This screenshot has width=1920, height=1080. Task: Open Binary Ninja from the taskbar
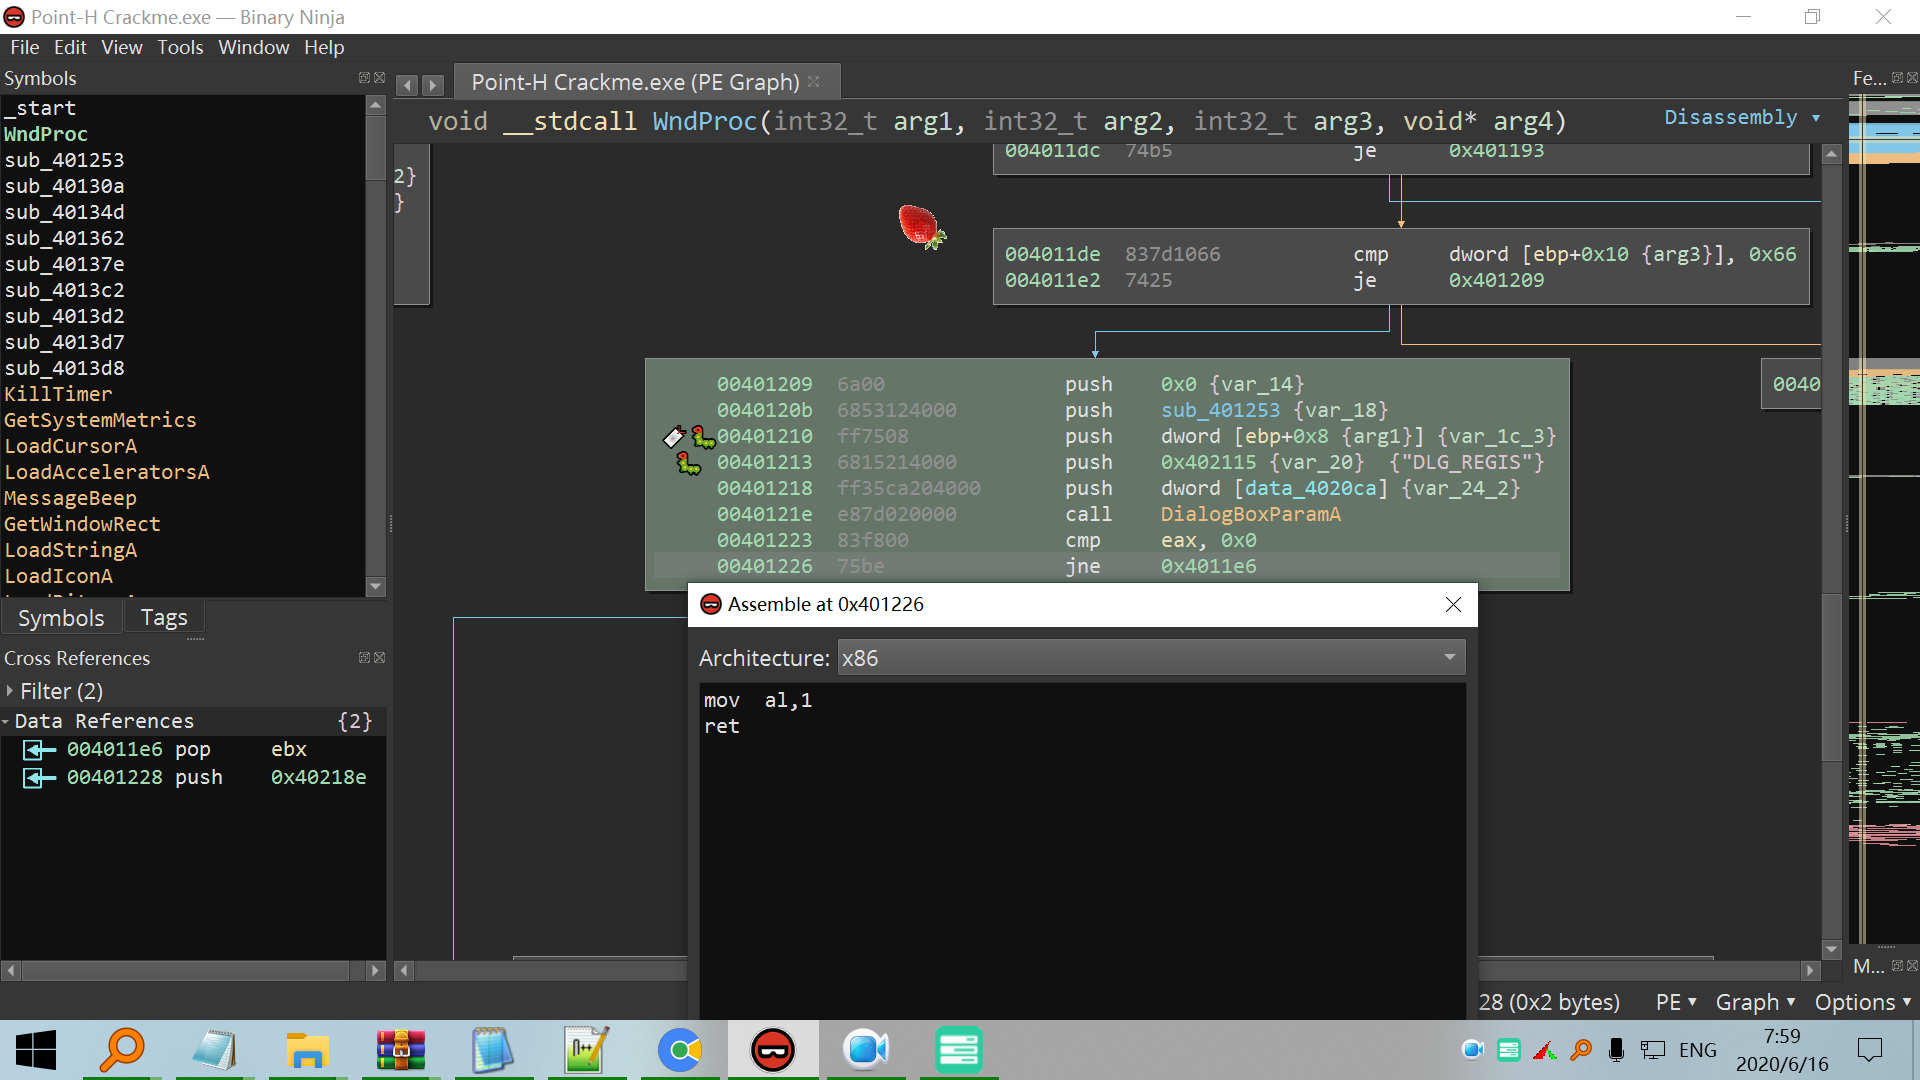tap(773, 1050)
